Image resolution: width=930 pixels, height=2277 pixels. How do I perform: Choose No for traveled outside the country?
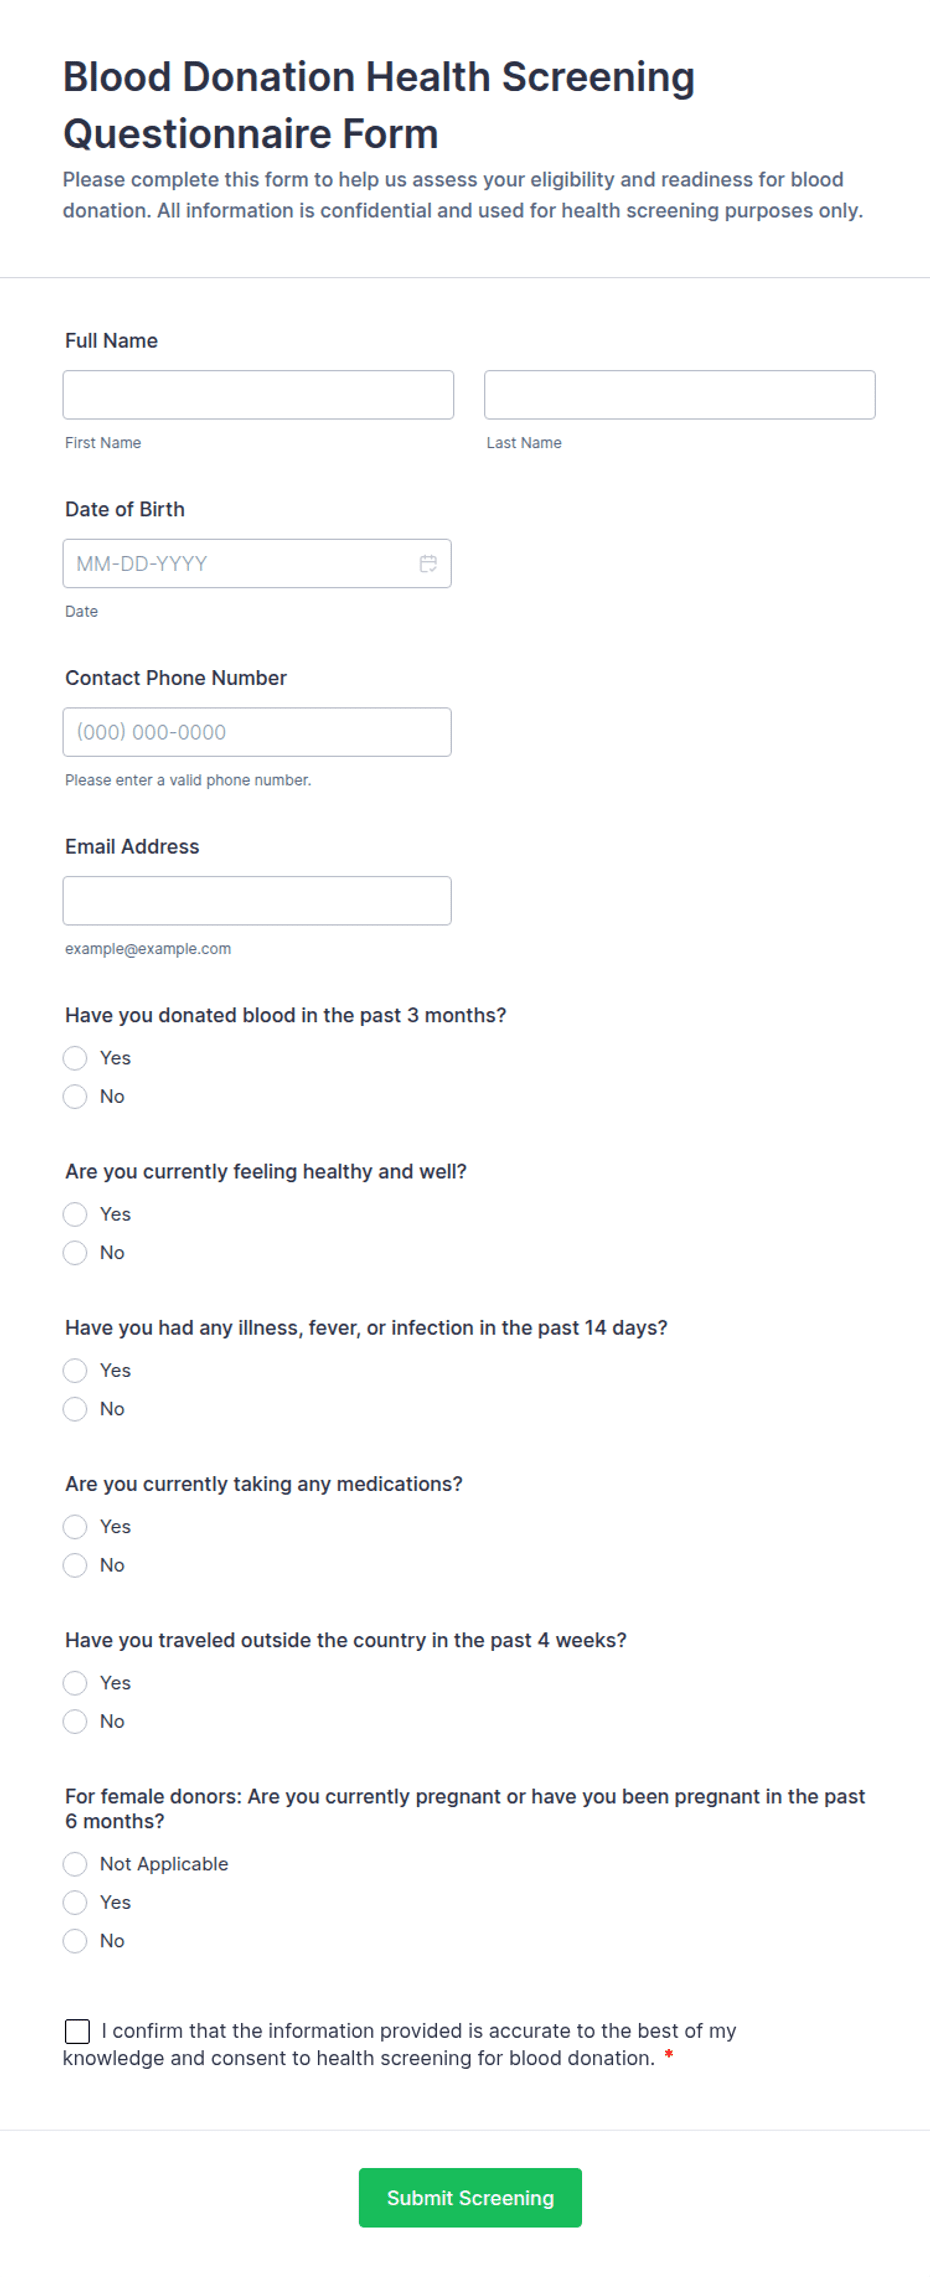[x=75, y=1721]
